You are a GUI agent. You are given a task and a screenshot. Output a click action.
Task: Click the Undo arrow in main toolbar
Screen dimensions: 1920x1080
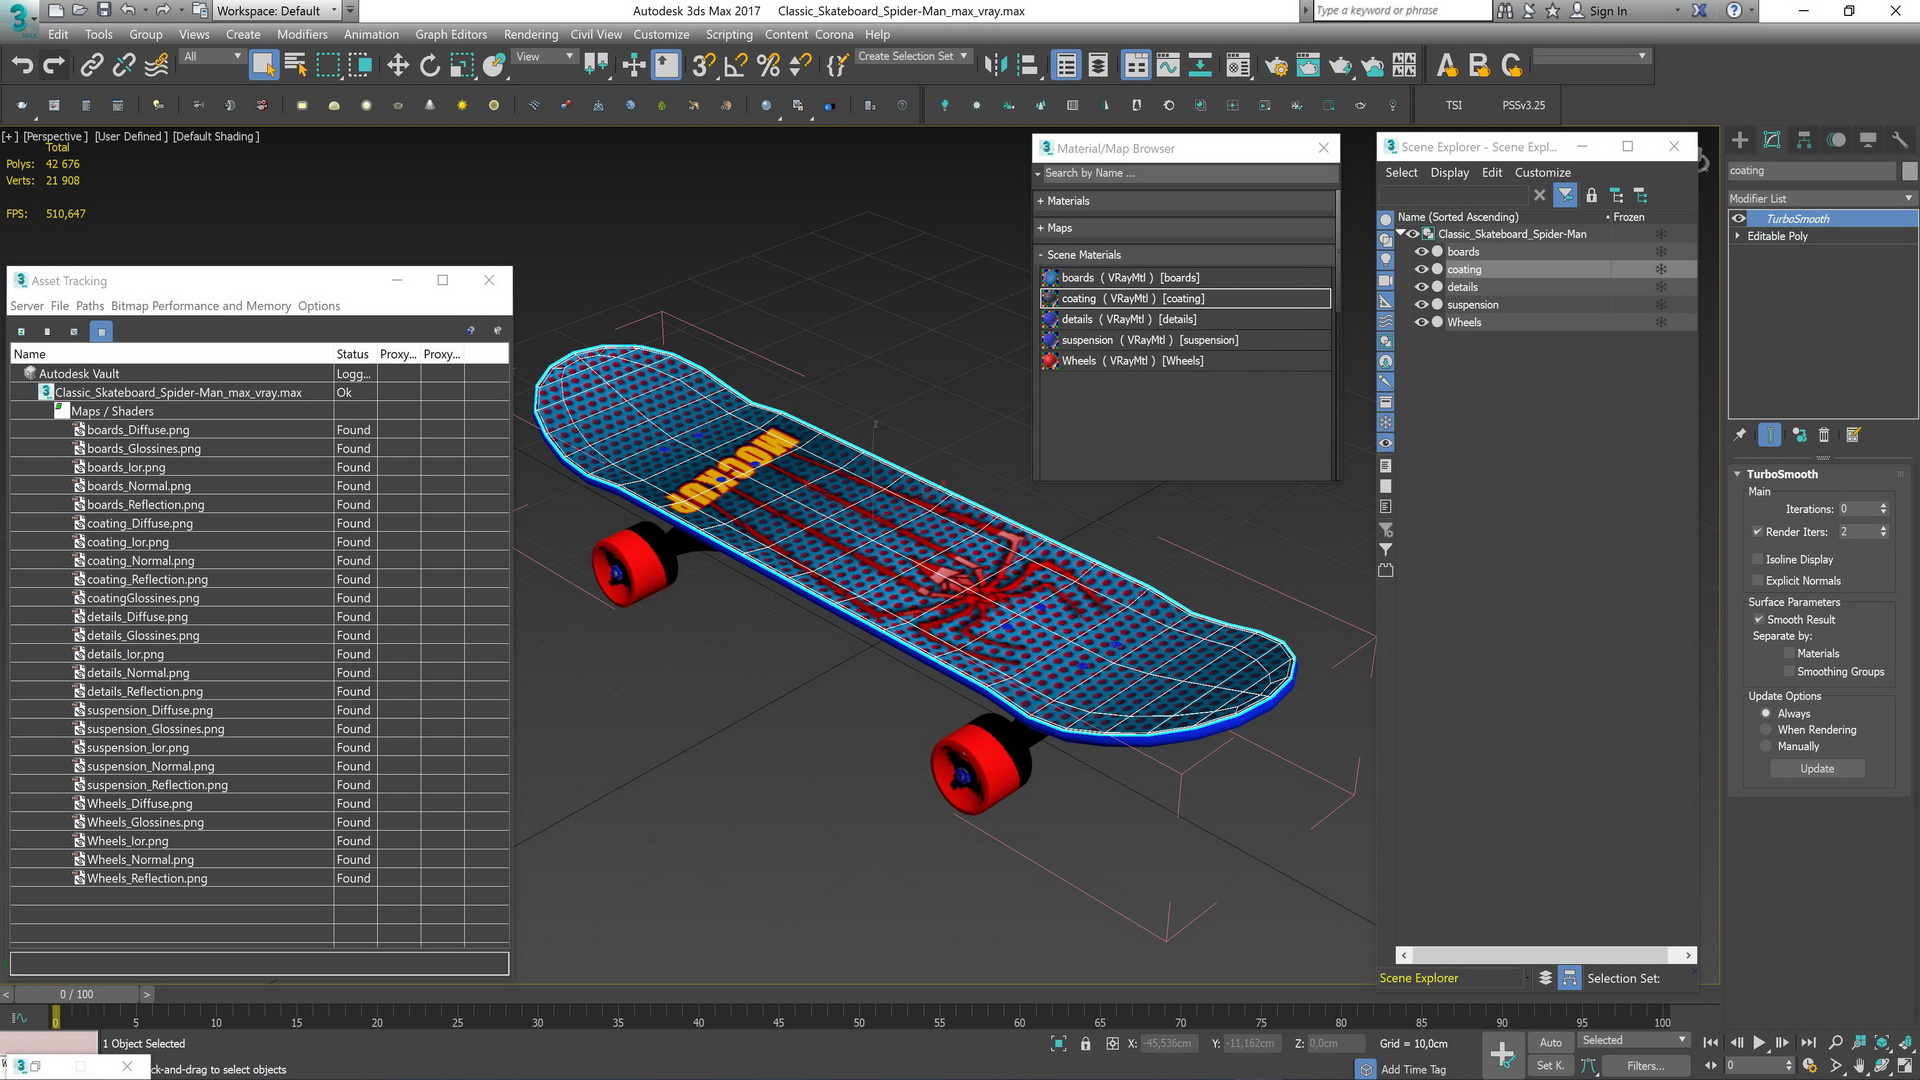(x=22, y=66)
